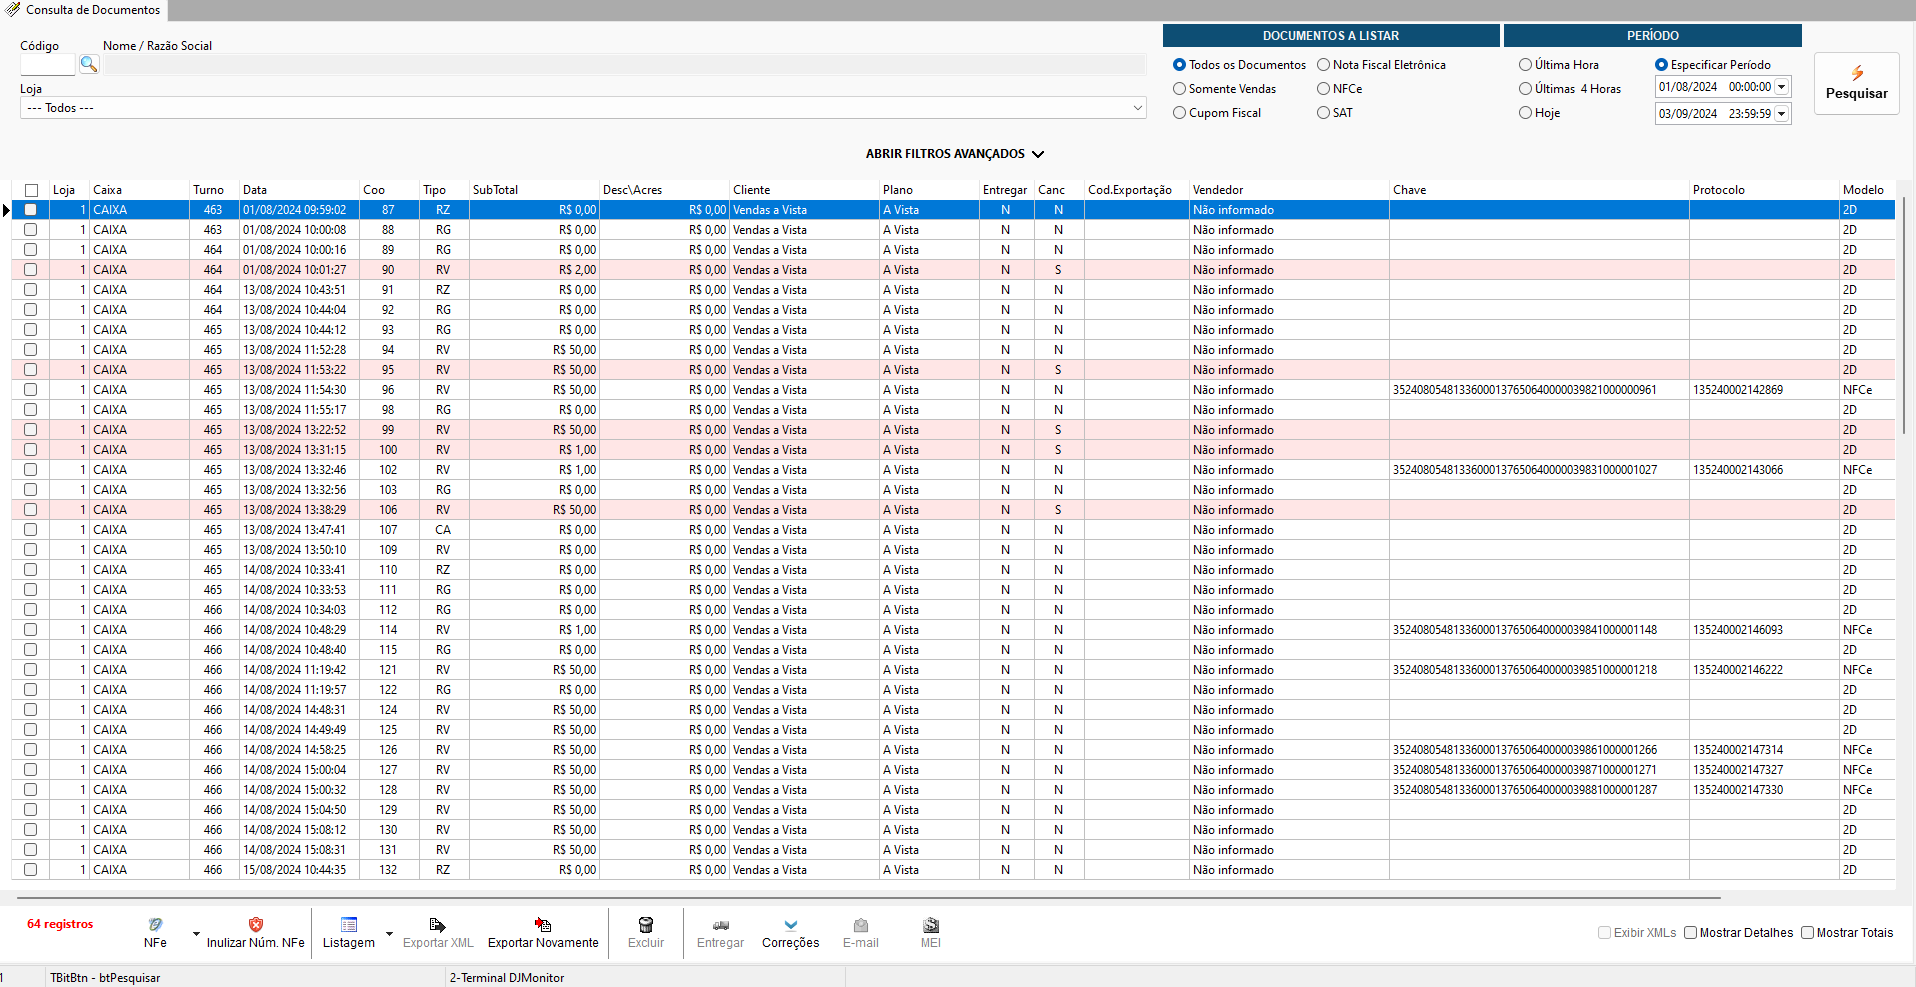
Task: Select Última Hora period option
Action: pos(1525,65)
